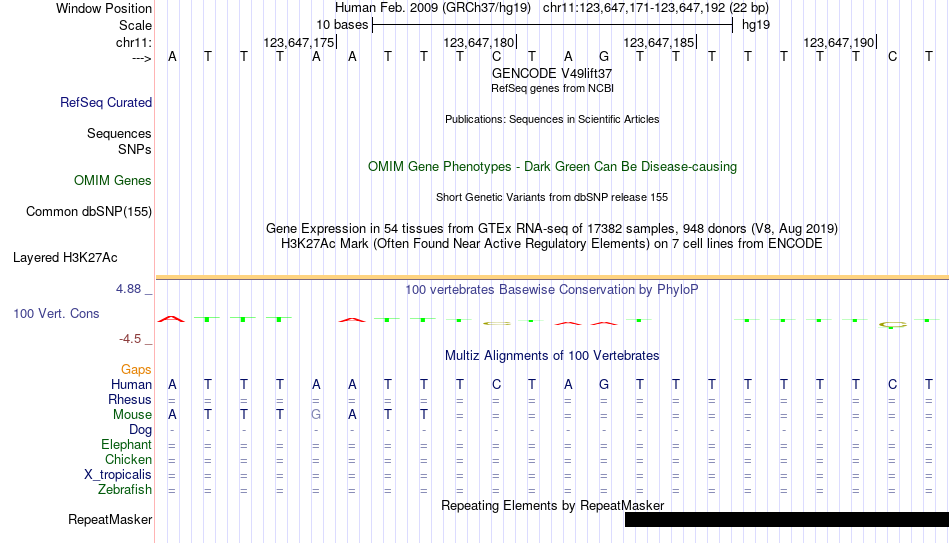Viewport: 950px width, 543px height.
Task: Select the SNPs track label
Action: 135,149
